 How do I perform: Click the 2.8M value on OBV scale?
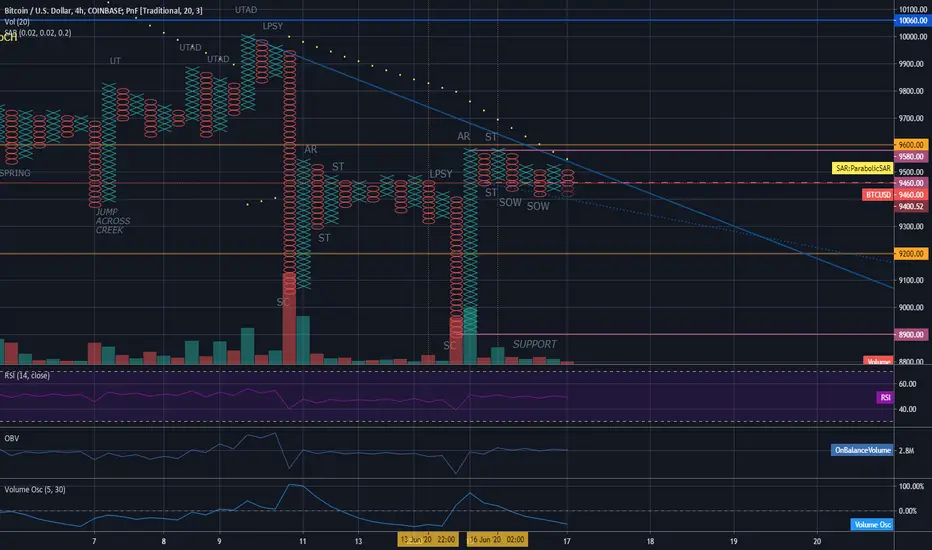coord(906,451)
